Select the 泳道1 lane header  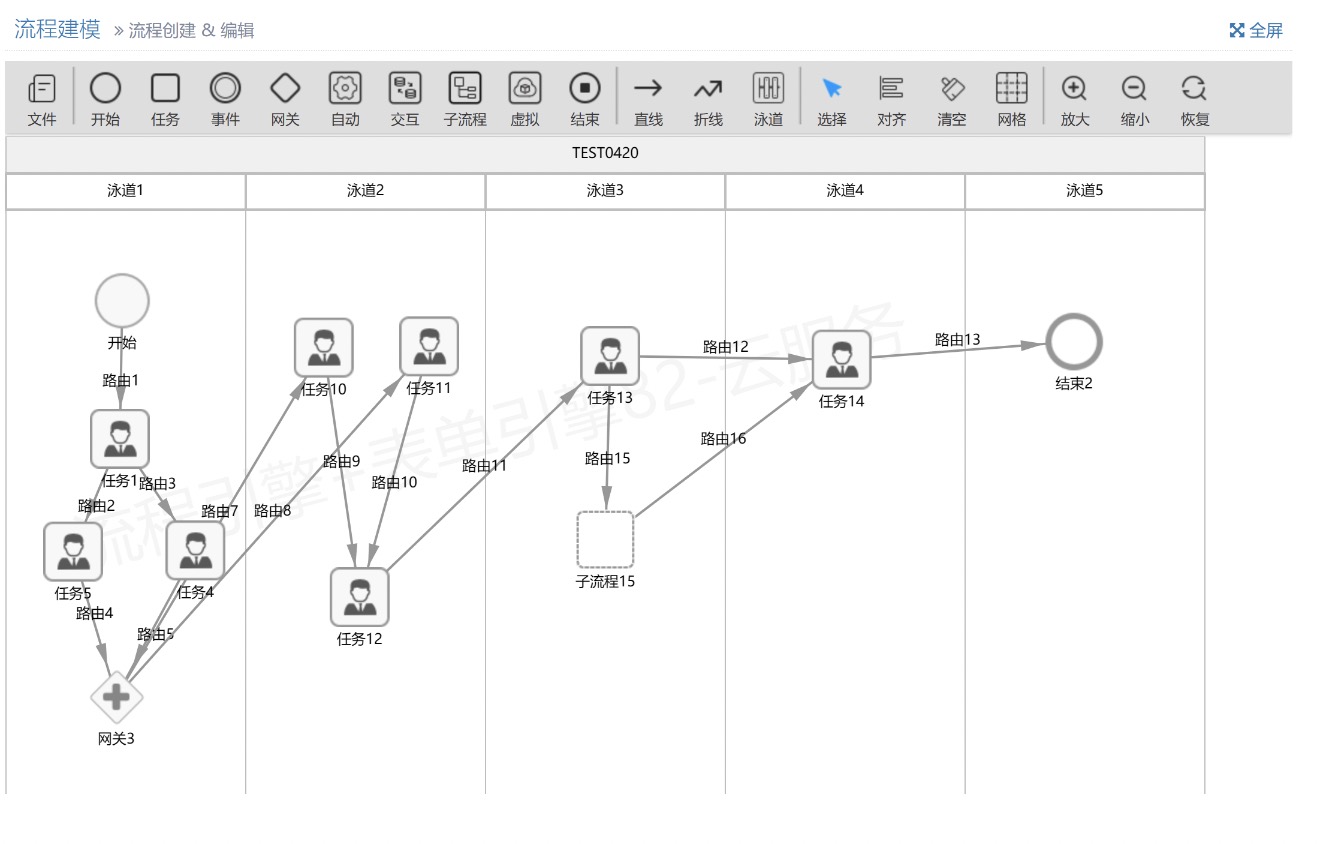(x=126, y=191)
